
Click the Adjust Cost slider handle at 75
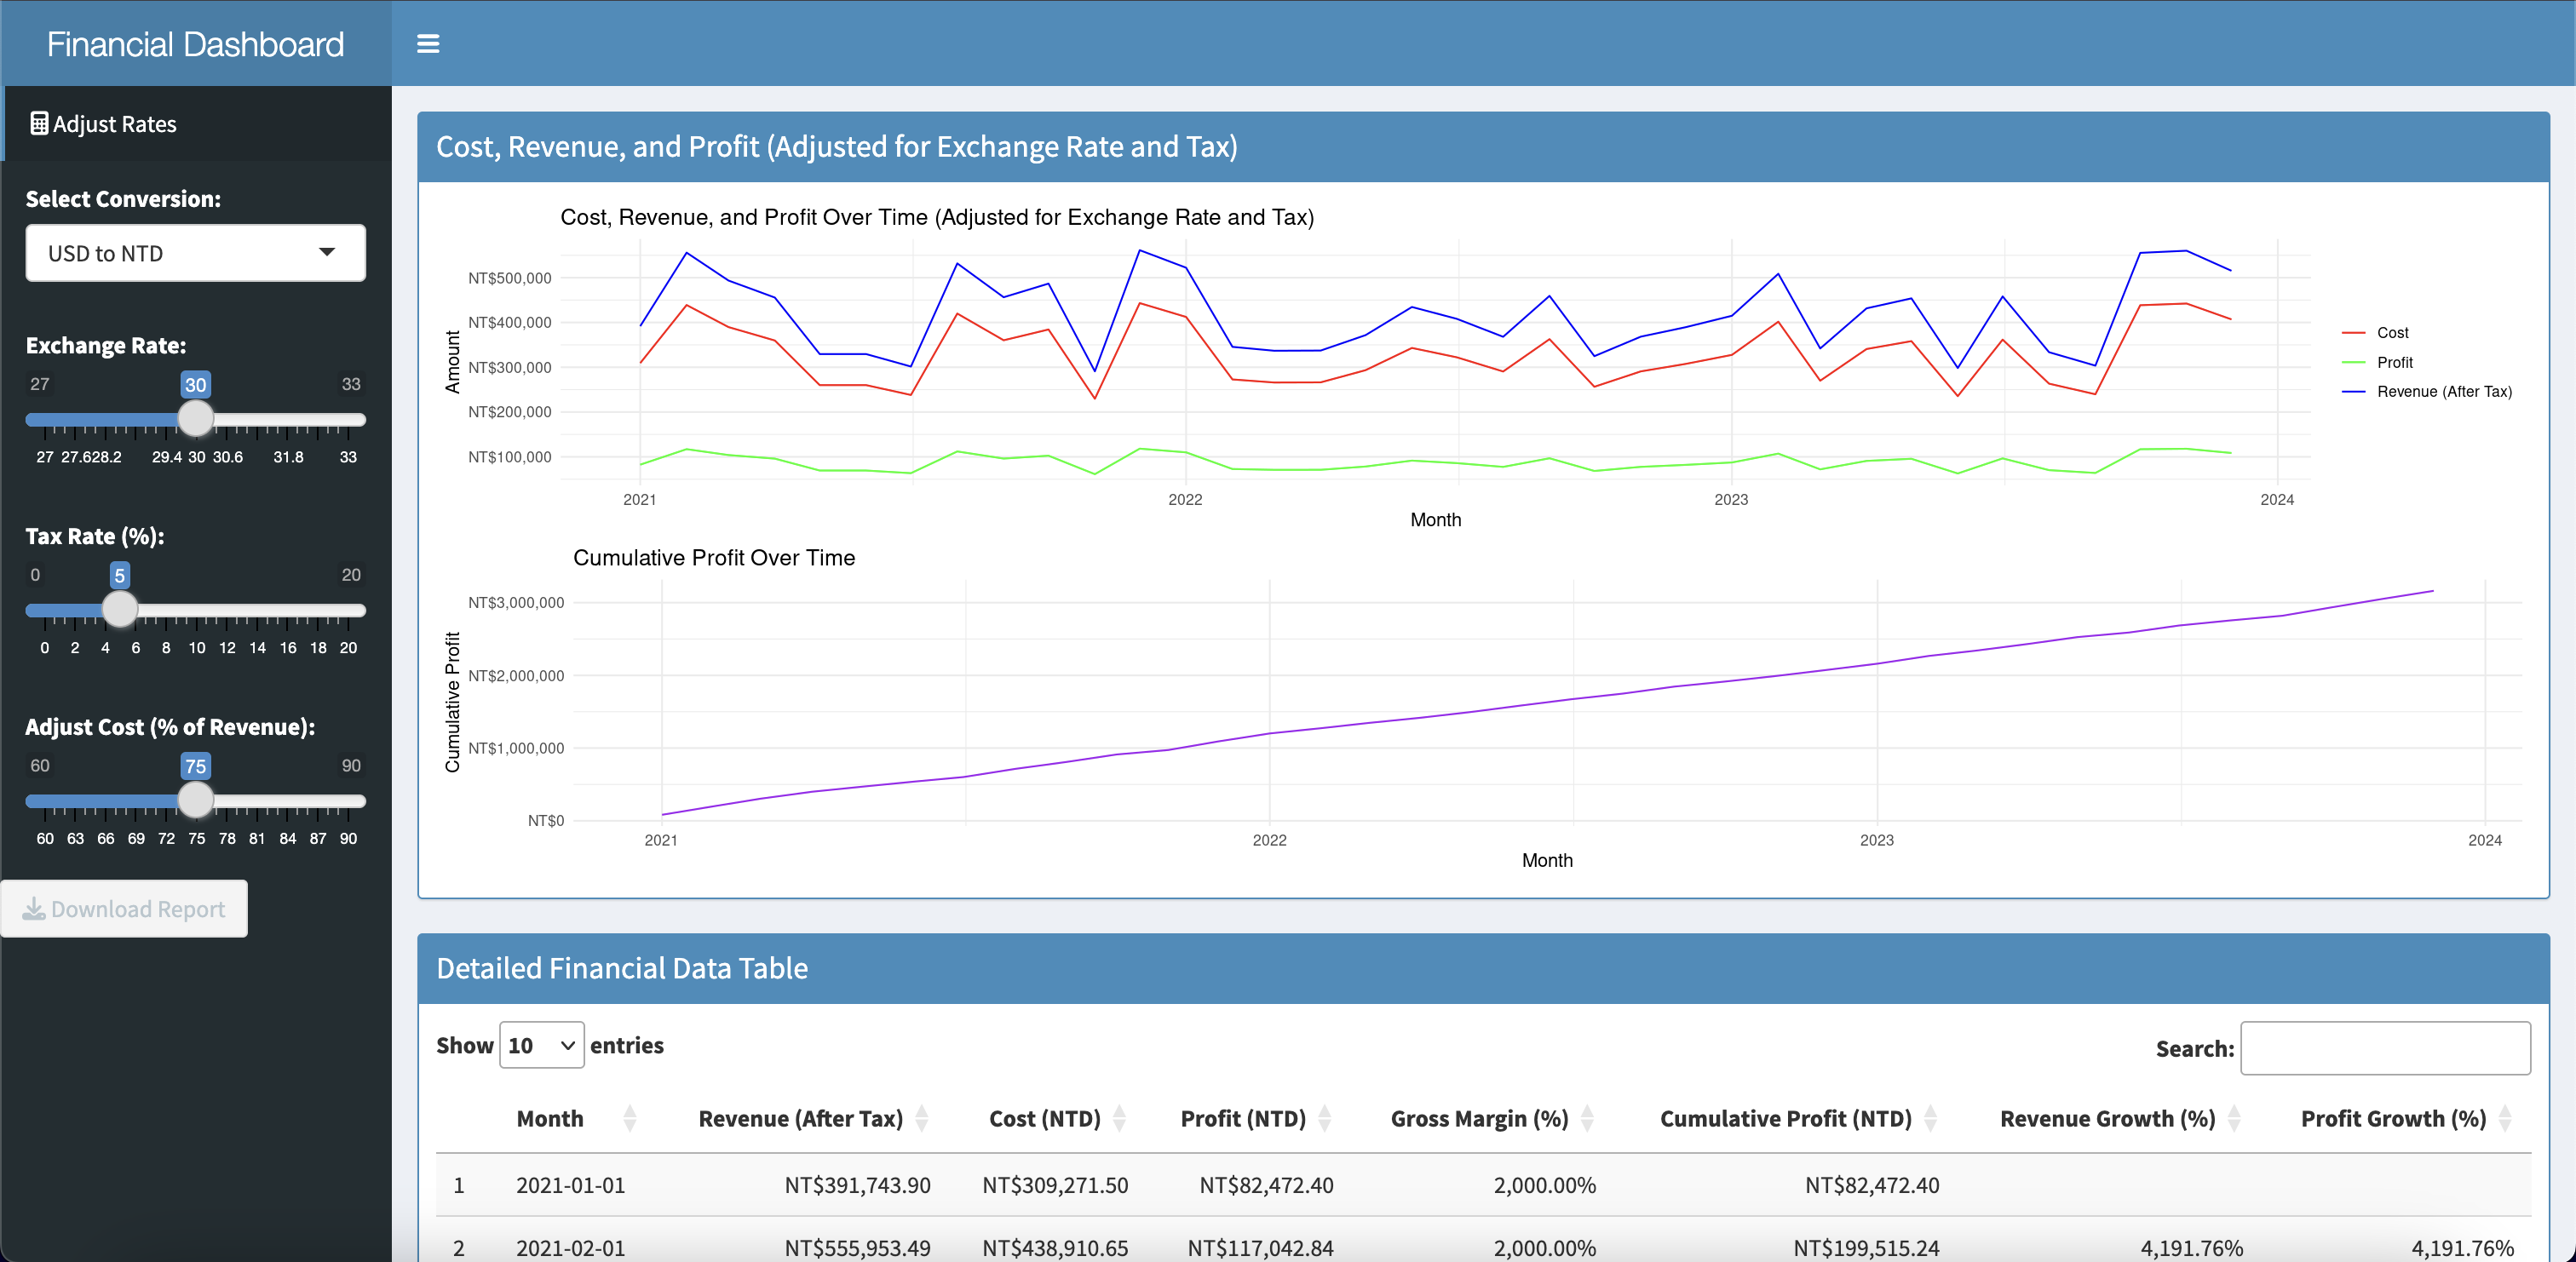coord(195,800)
